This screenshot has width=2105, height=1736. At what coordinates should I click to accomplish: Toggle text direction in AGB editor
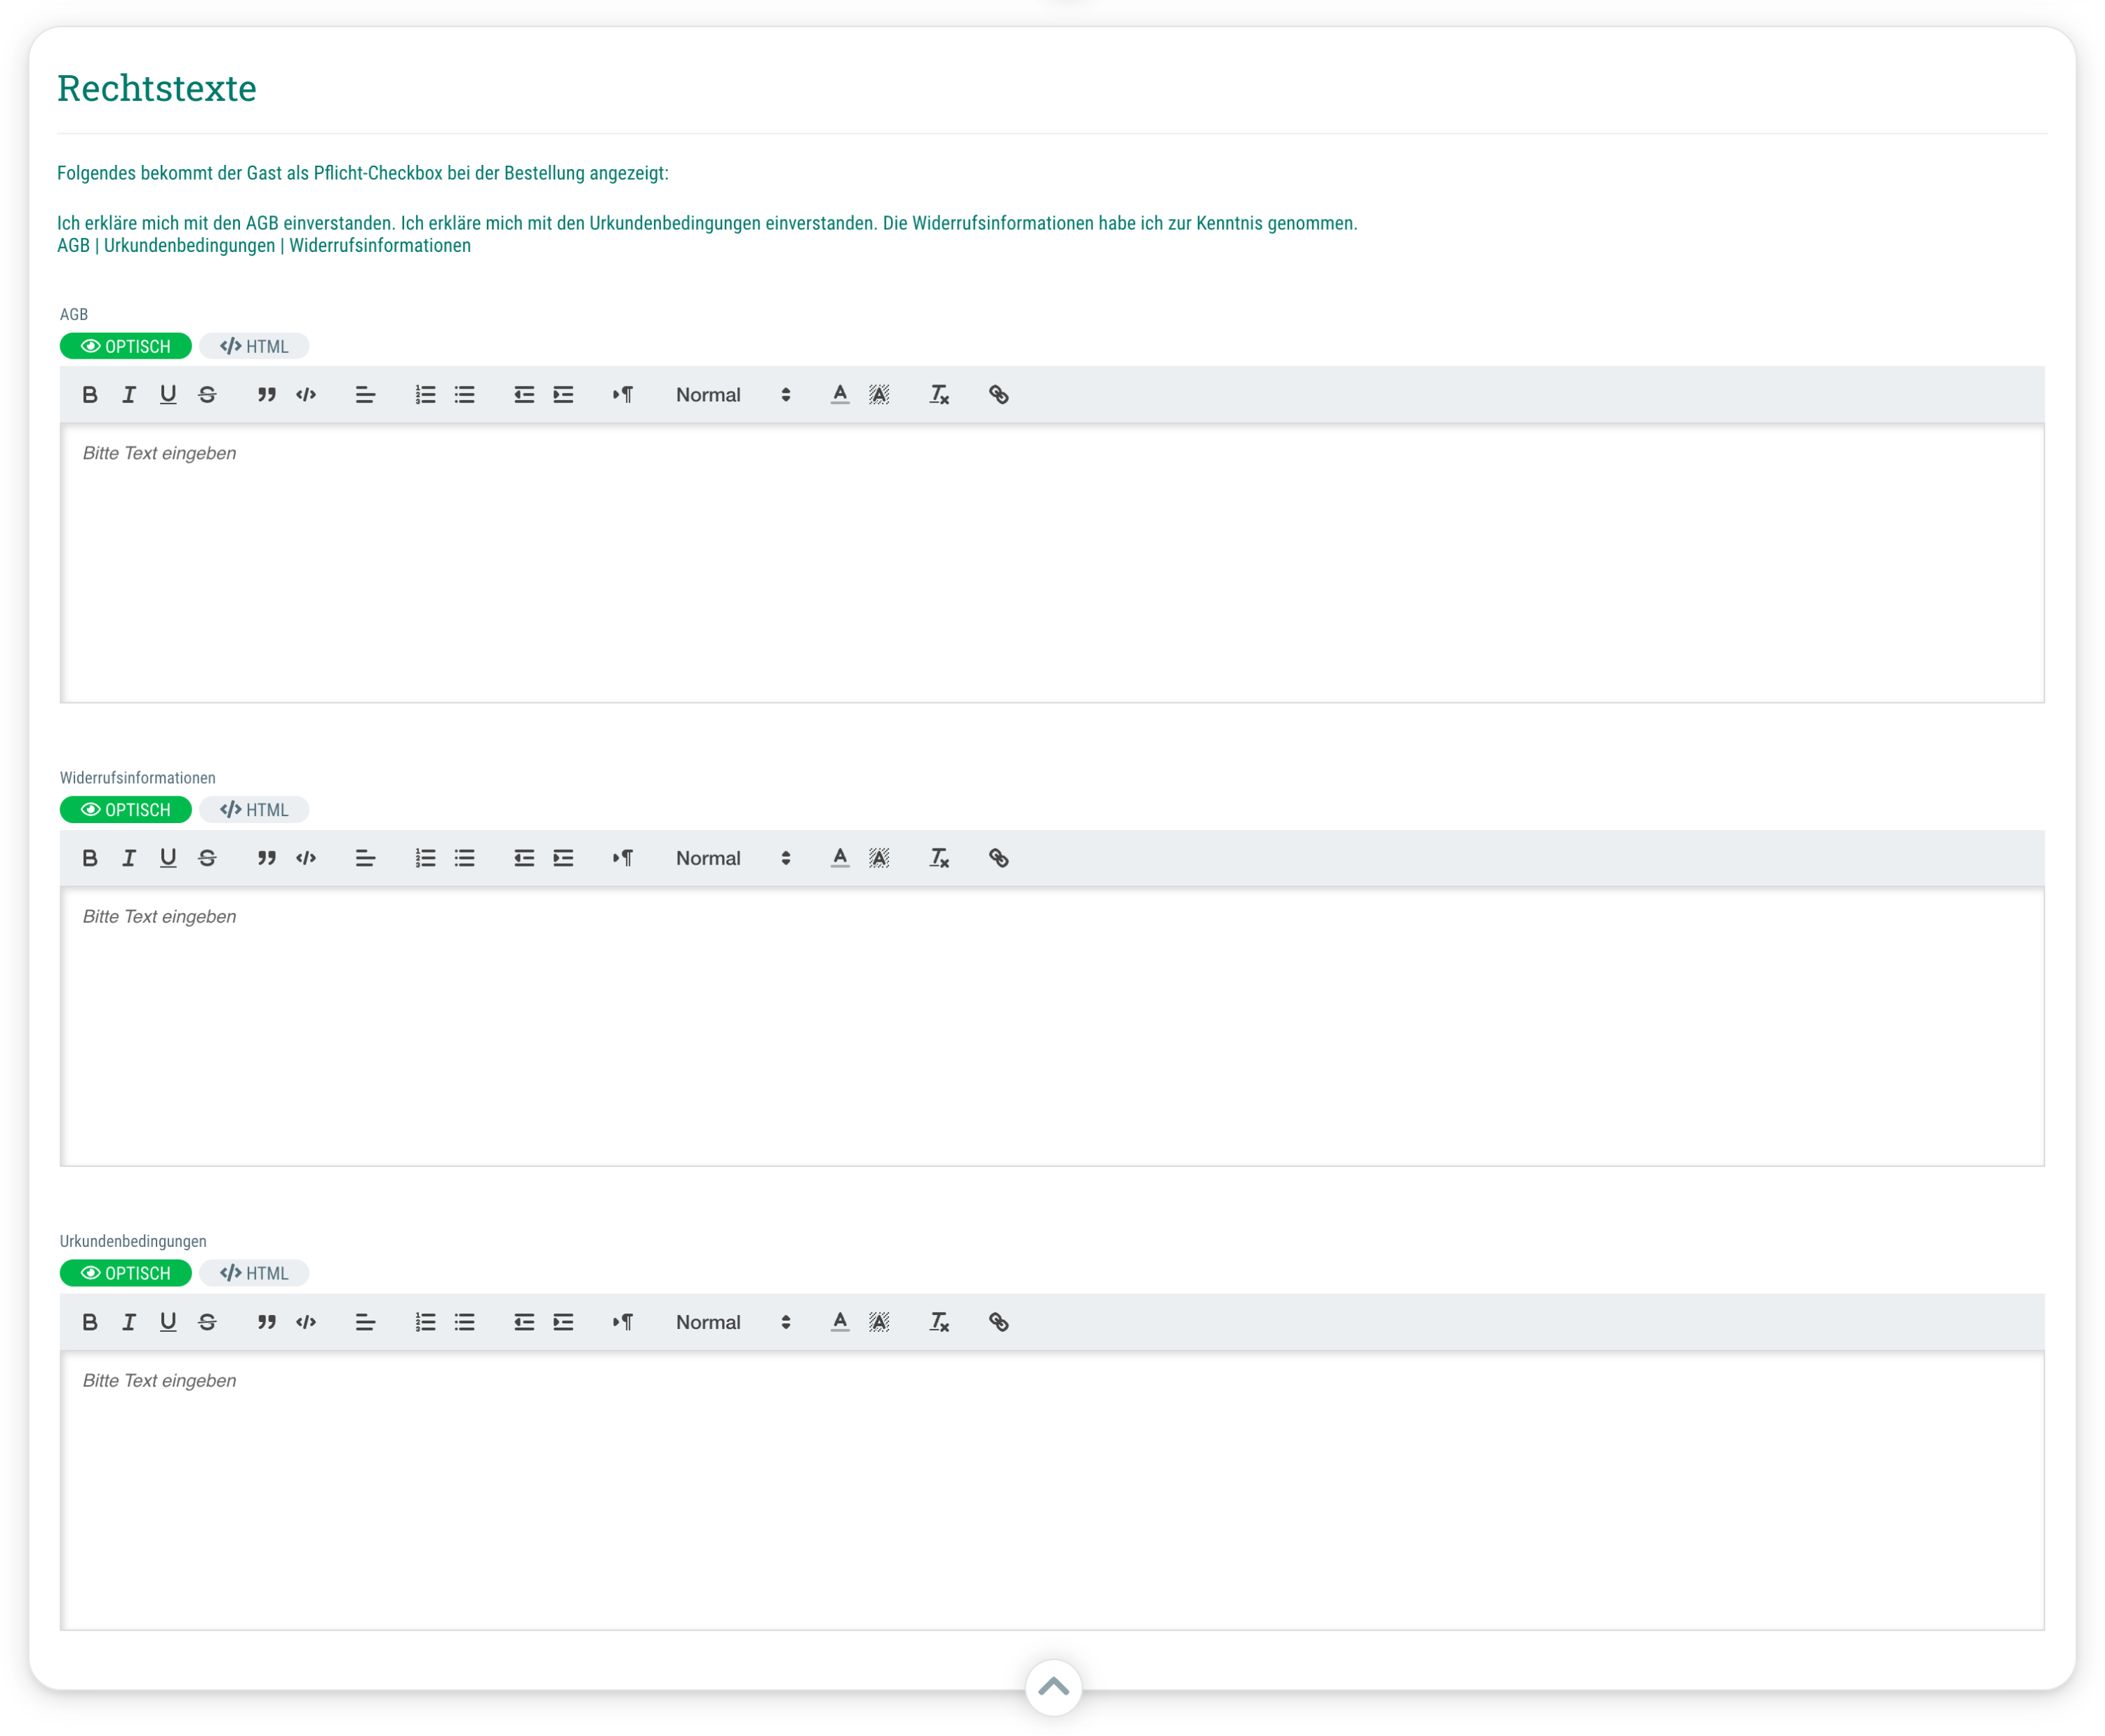coord(623,395)
